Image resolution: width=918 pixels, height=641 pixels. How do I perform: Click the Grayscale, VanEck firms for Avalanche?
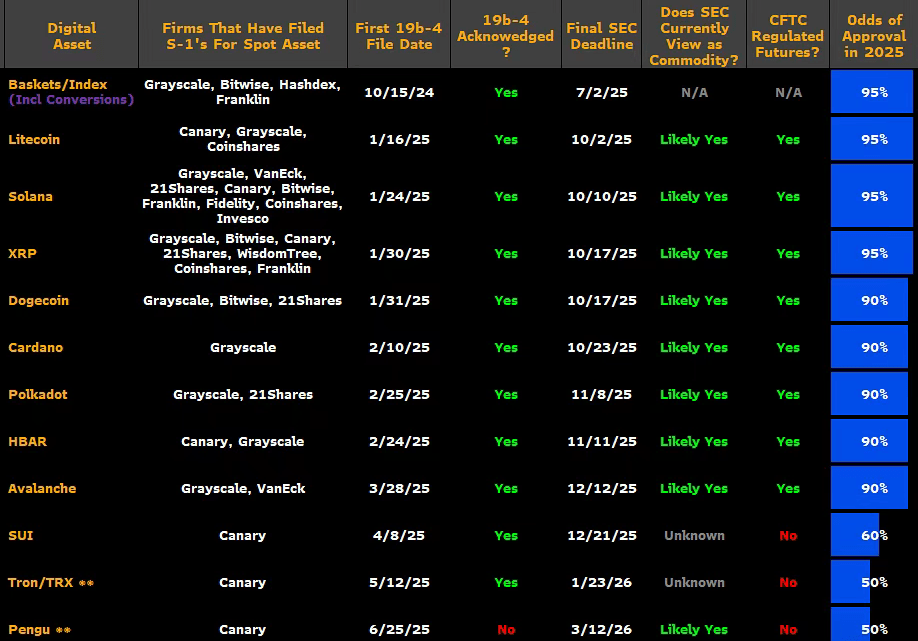243,488
